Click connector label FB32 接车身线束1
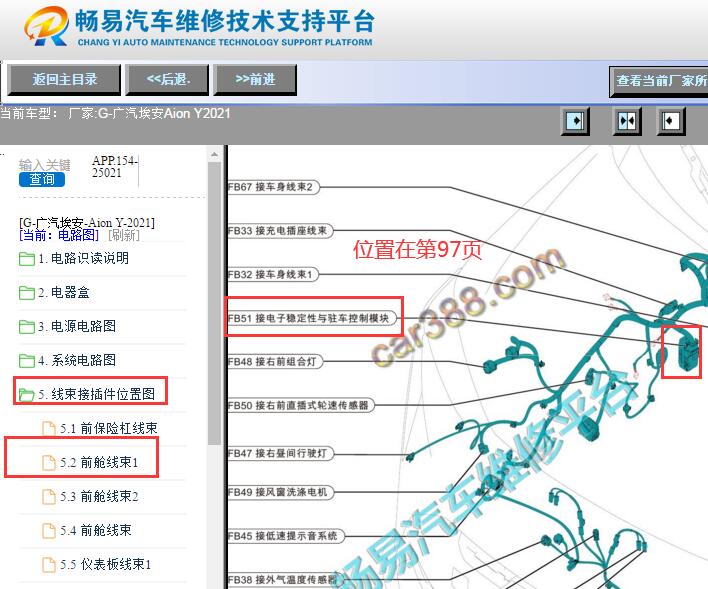Image resolution: width=708 pixels, height=589 pixels. click(x=273, y=275)
